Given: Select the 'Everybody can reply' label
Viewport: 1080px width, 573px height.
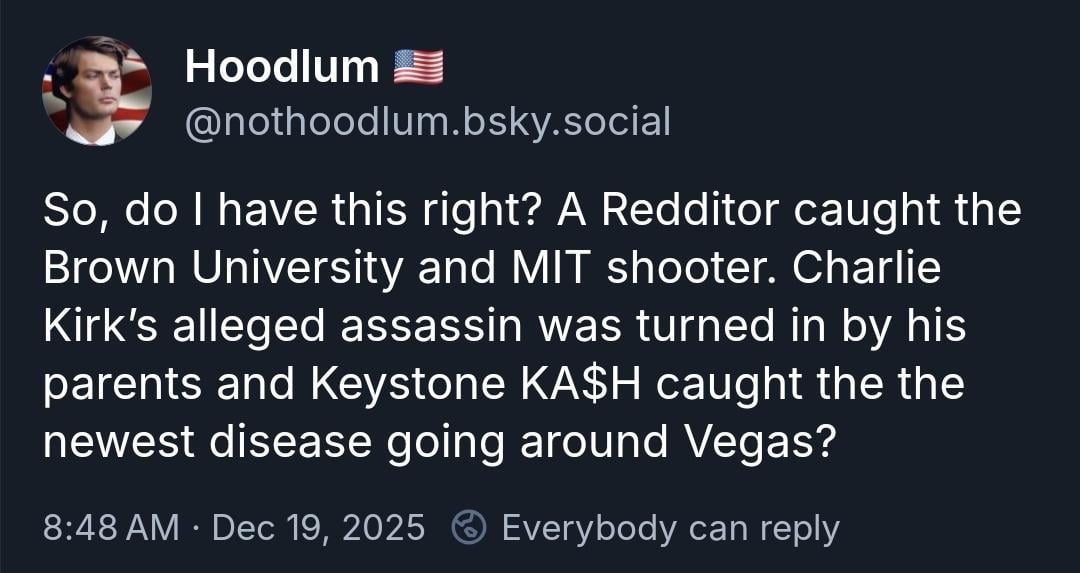Looking at the screenshot, I should click(x=670, y=527).
